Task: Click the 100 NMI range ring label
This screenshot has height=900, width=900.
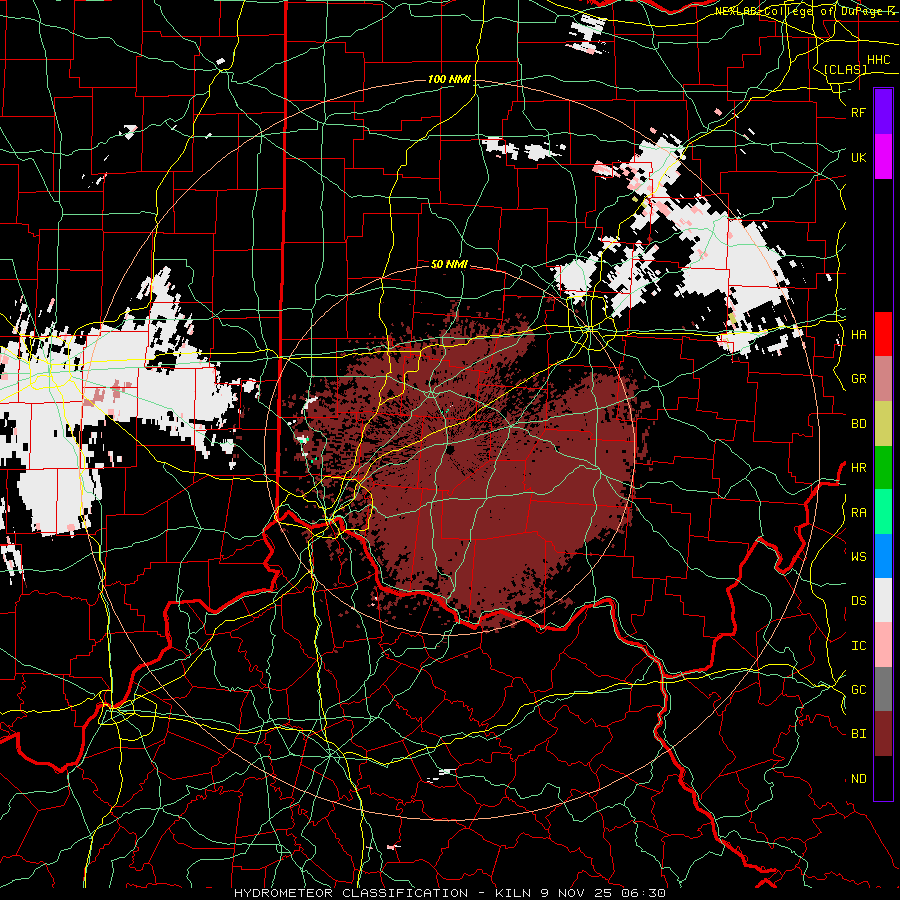Action: [x=449, y=79]
